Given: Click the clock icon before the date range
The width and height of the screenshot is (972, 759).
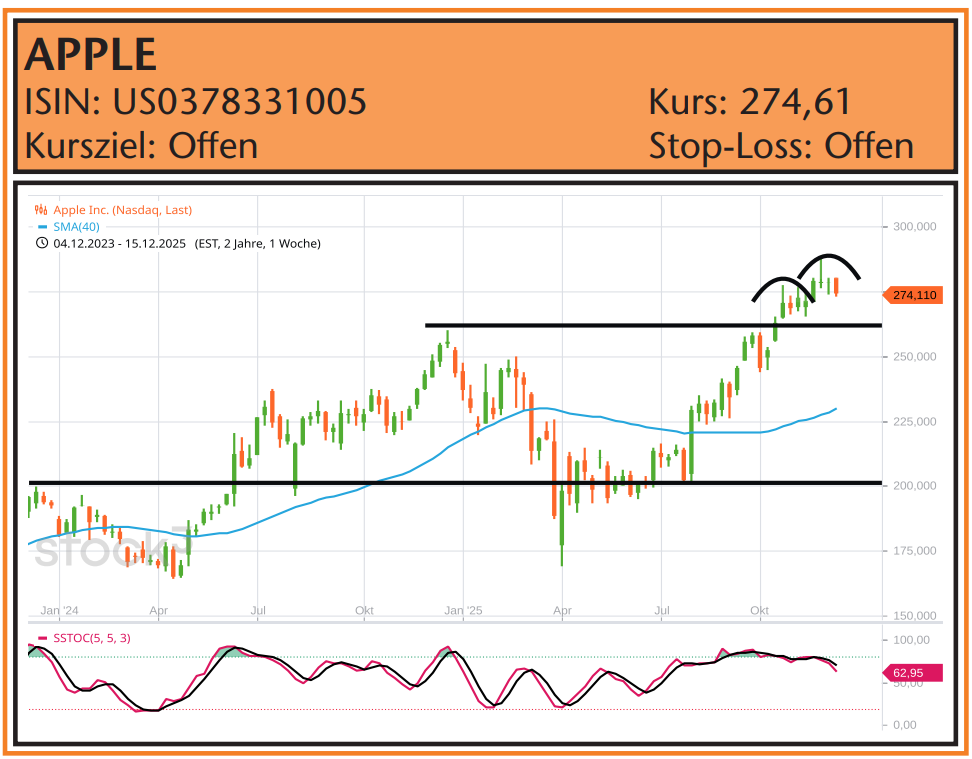Looking at the screenshot, I should (41, 243).
